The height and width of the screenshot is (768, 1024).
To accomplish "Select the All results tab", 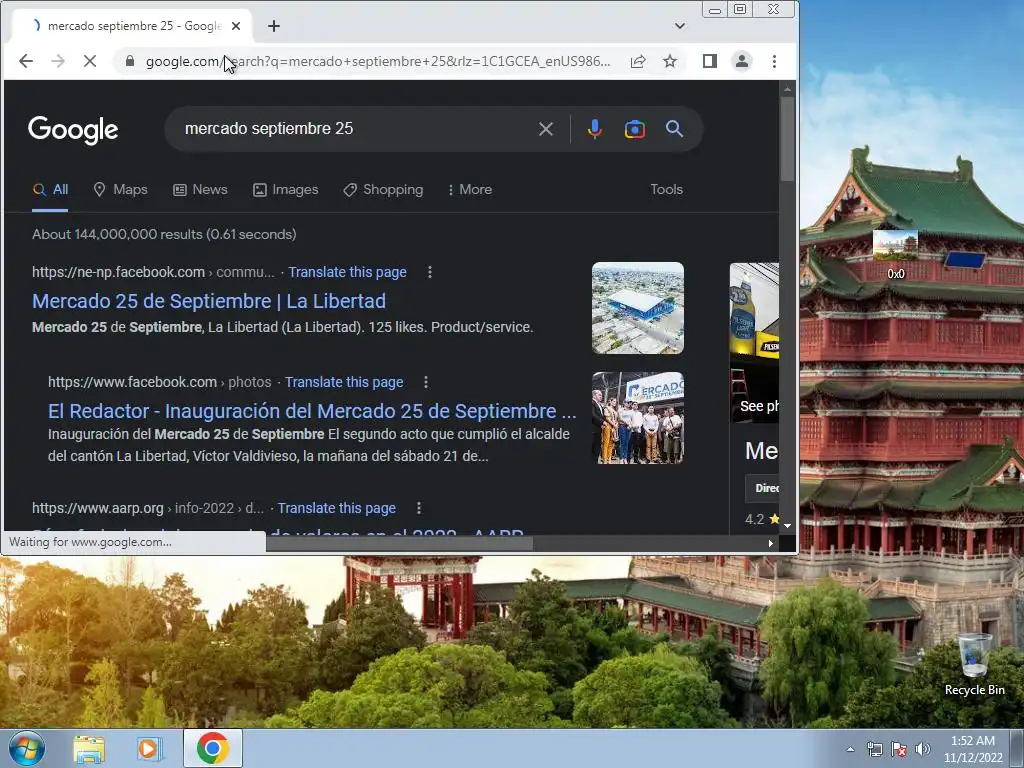I will tap(50, 189).
